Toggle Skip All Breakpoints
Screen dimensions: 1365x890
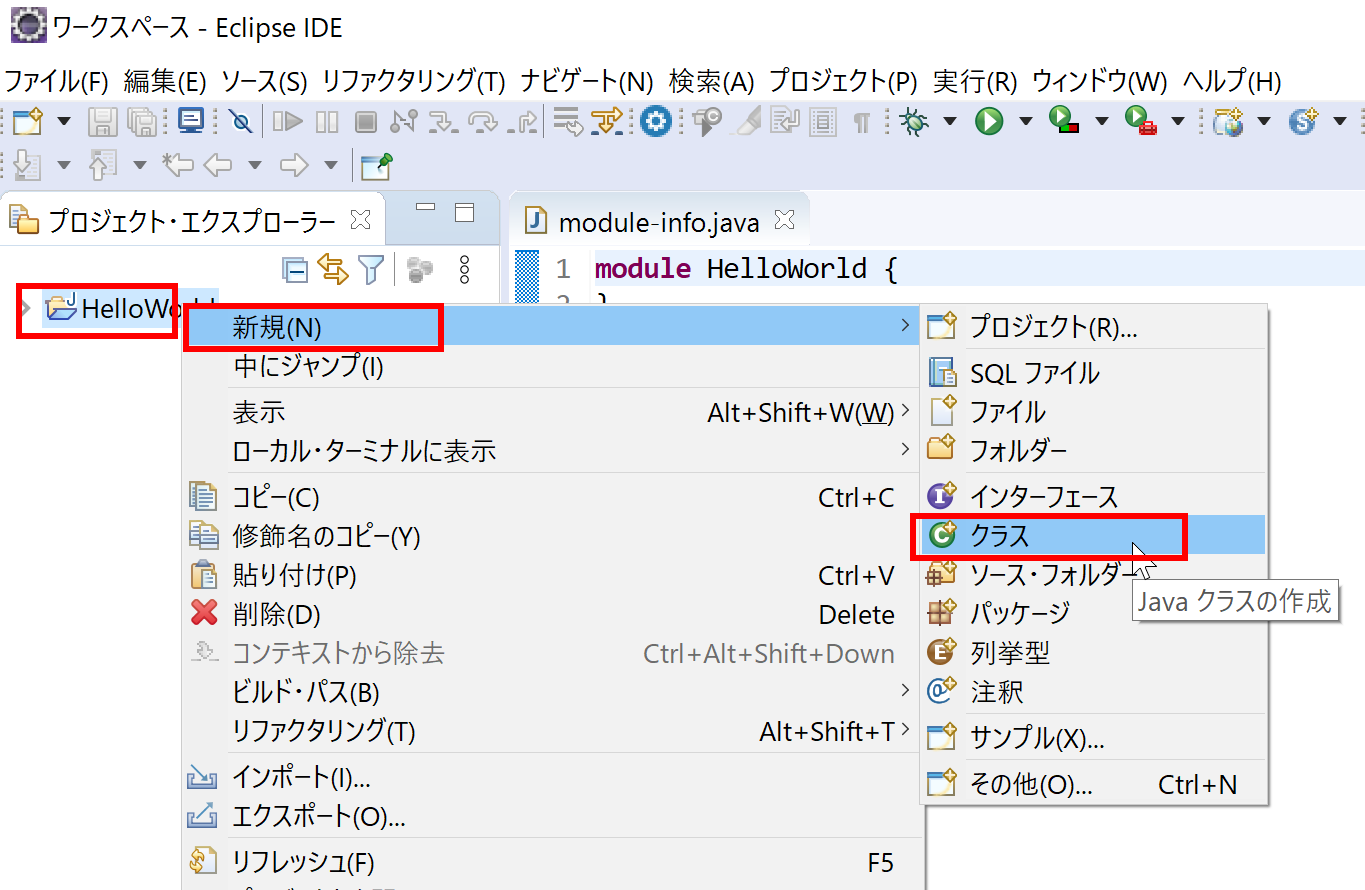click(x=240, y=122)
